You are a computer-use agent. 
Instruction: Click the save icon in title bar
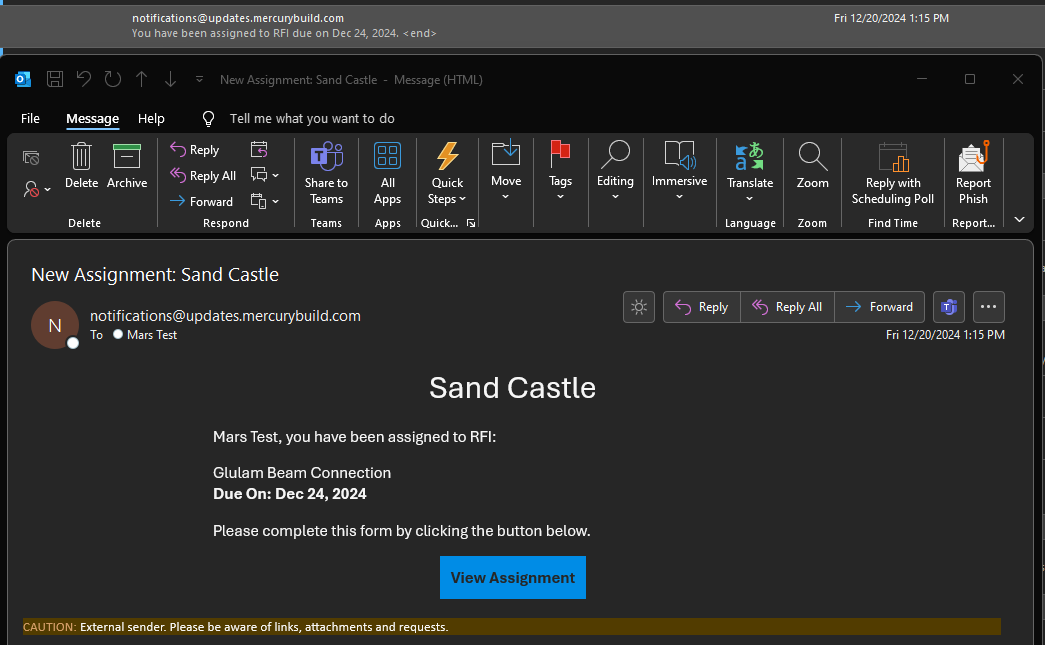tap(55, 79)
